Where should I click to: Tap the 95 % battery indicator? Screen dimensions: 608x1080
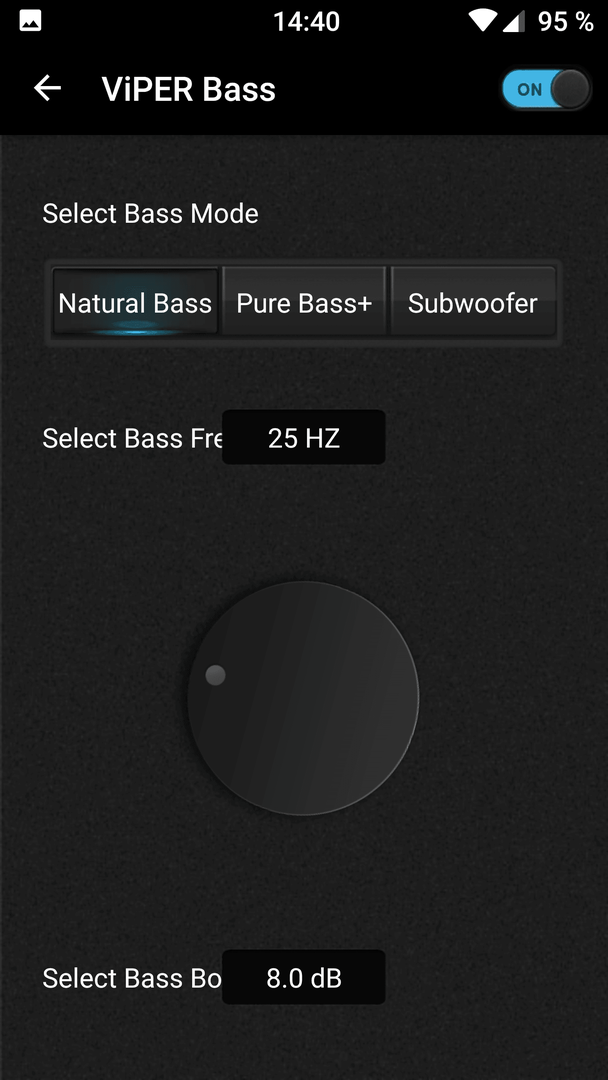pyautogui.click(x=565, y=21)
